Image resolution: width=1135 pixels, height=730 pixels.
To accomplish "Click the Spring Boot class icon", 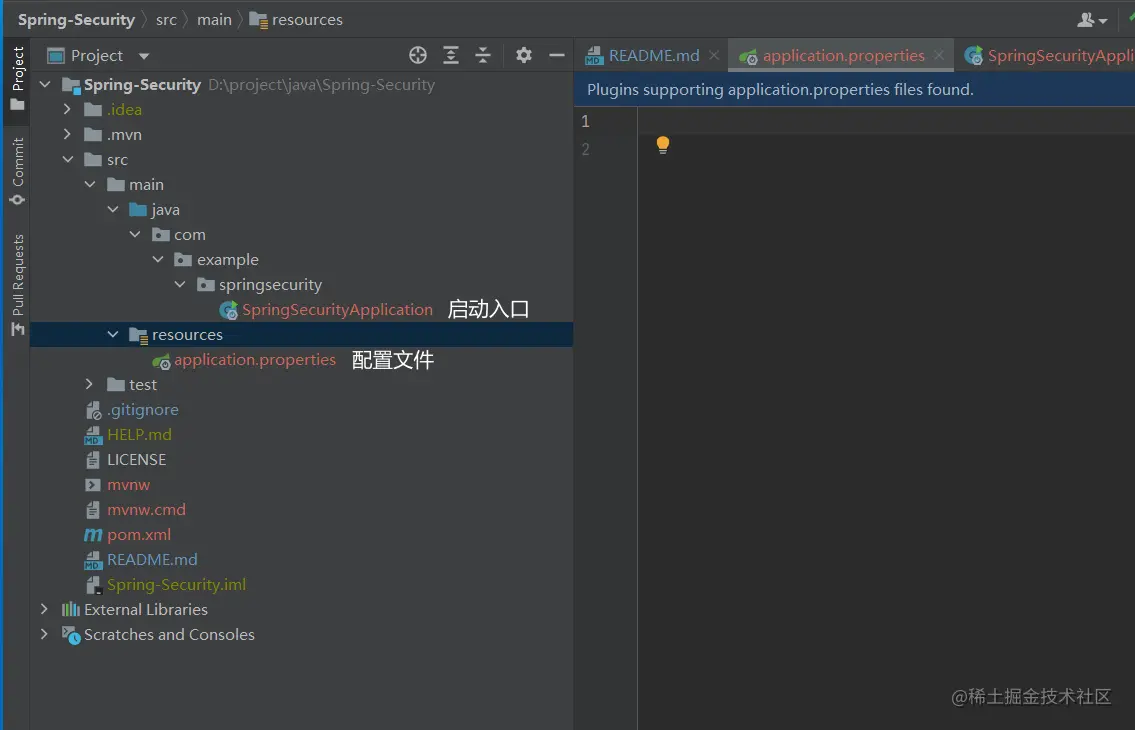I will [229, 311].
